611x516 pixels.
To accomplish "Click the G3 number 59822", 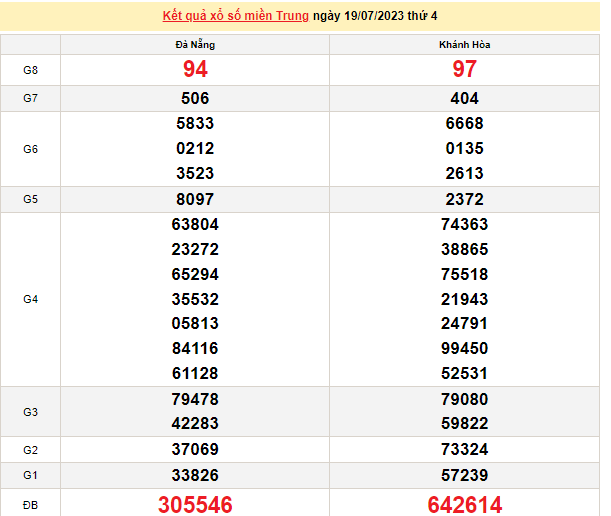I will [x=464, y=424].
